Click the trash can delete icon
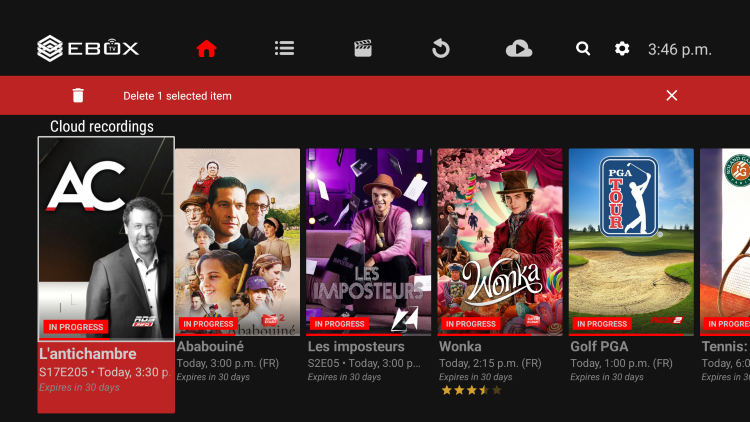 [x=78, y=96]
